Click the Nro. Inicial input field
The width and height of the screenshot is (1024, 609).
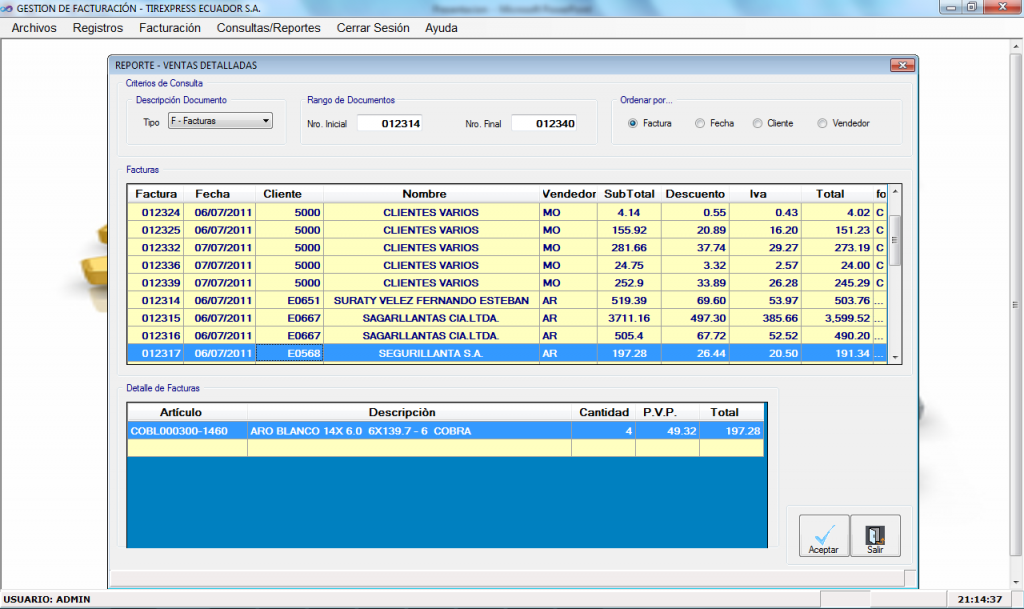(x=390, y=124)
